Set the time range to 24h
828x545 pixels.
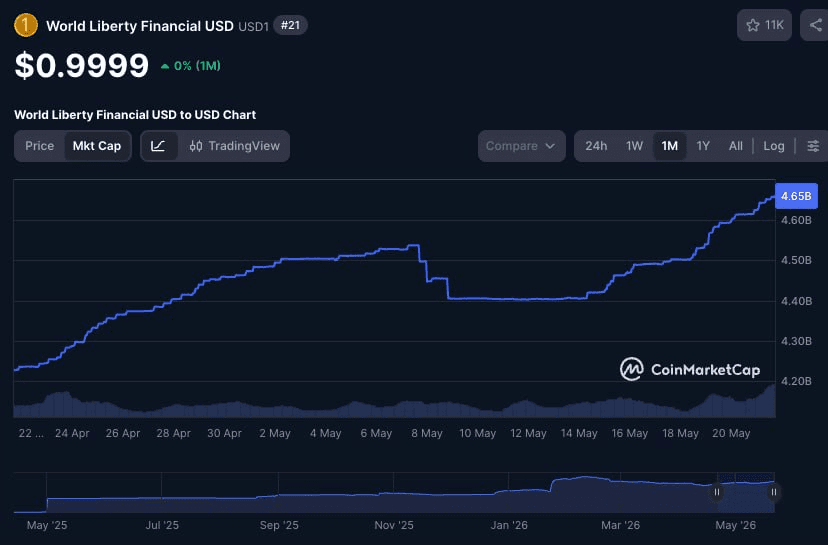pos(596,146)
